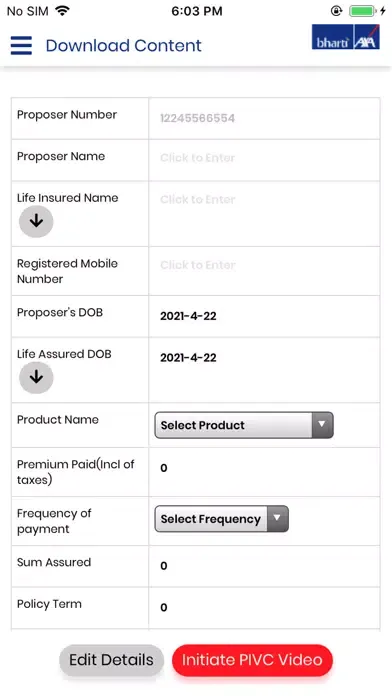Tap the battery status icon
This screenshot has width=392, height=696.
coord(362,11)
